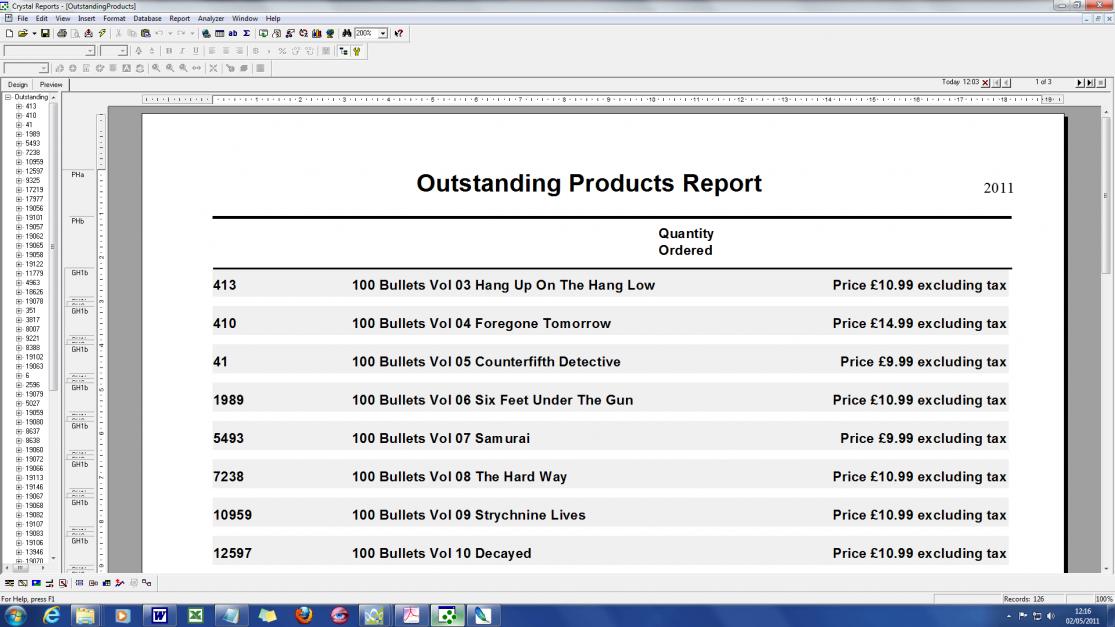Collapse the Outstanding root tree node
The image size is (1115, 627).
coord(8,97)
